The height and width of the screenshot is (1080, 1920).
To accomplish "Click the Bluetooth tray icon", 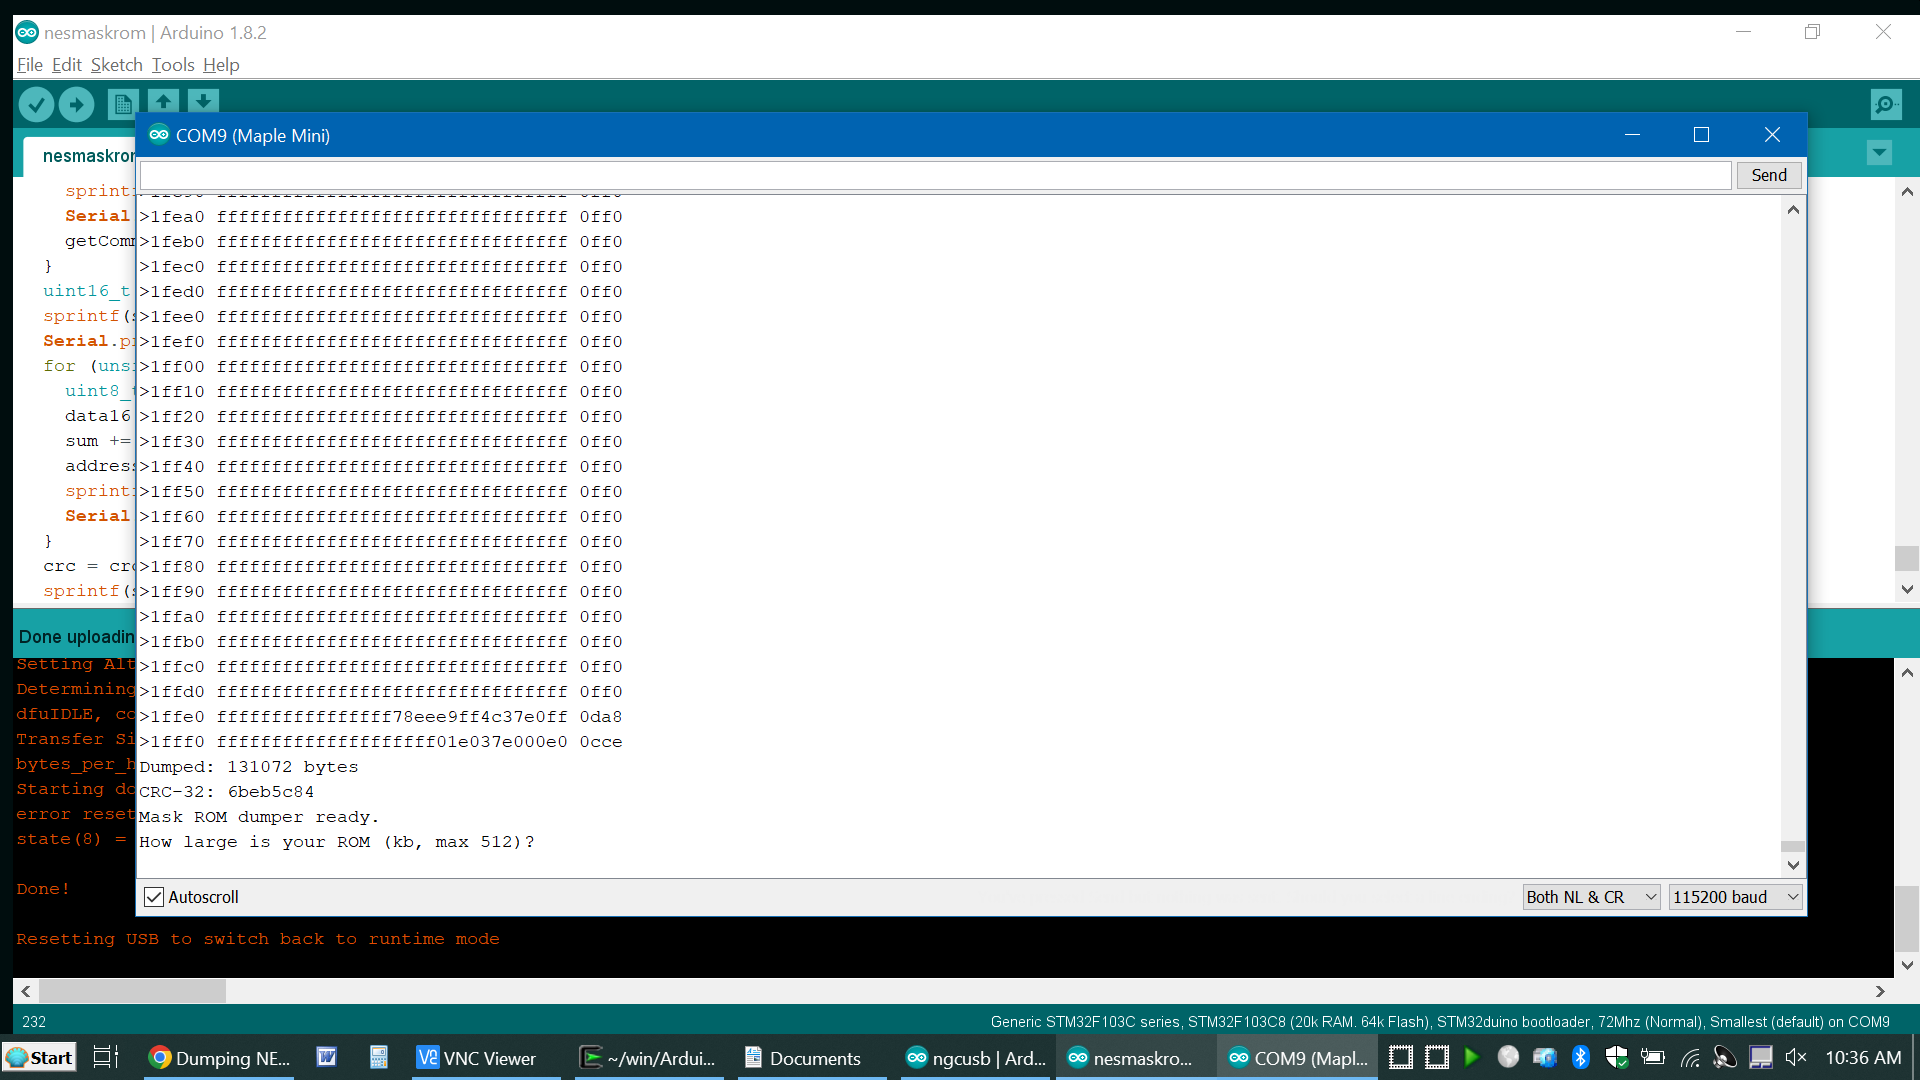I will pos(1580,1057).
